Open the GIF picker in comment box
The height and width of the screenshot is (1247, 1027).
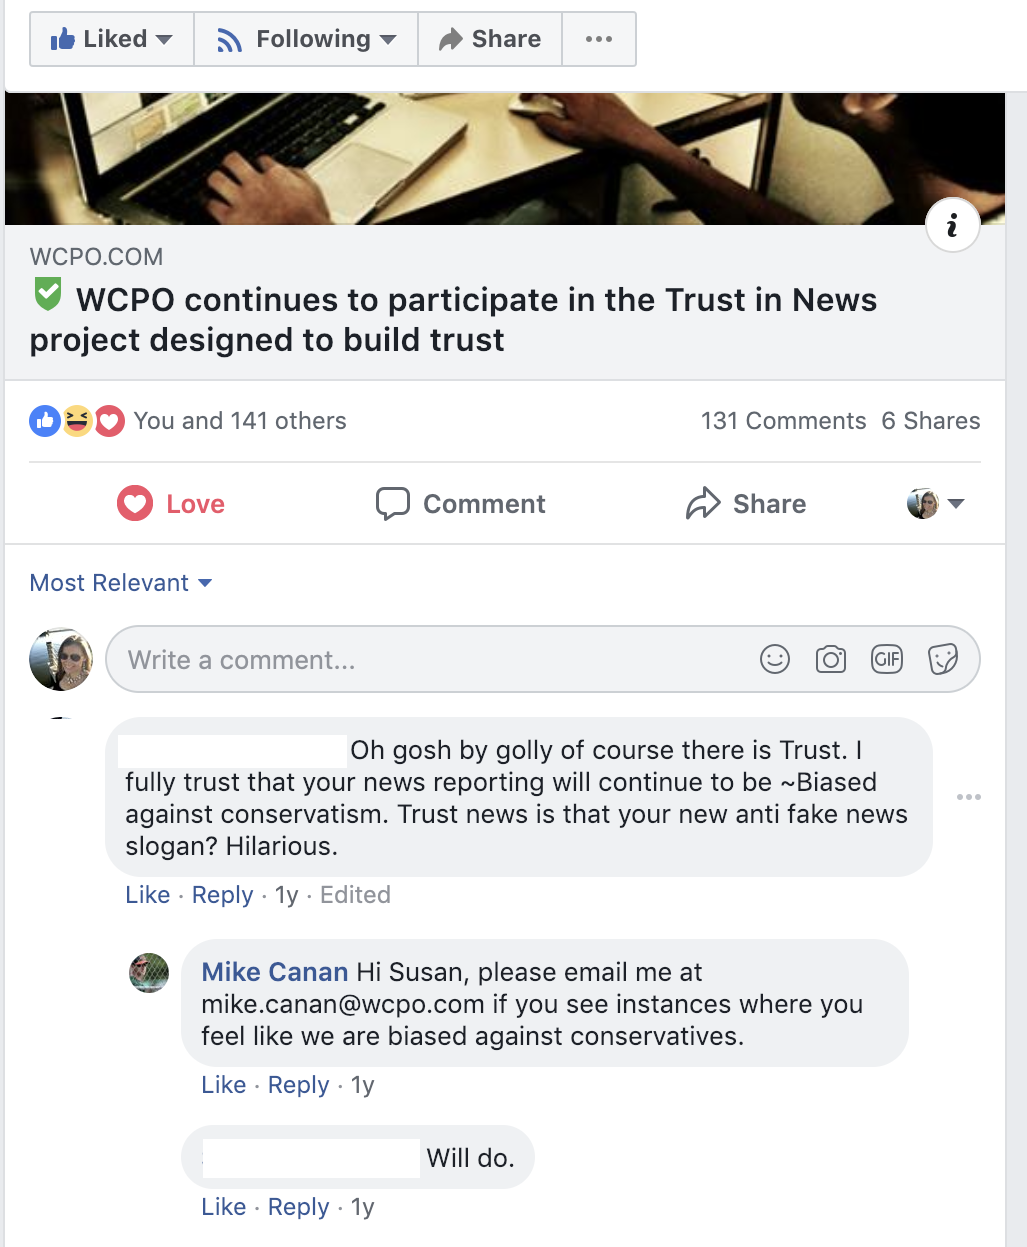click(x=887, y=659)
